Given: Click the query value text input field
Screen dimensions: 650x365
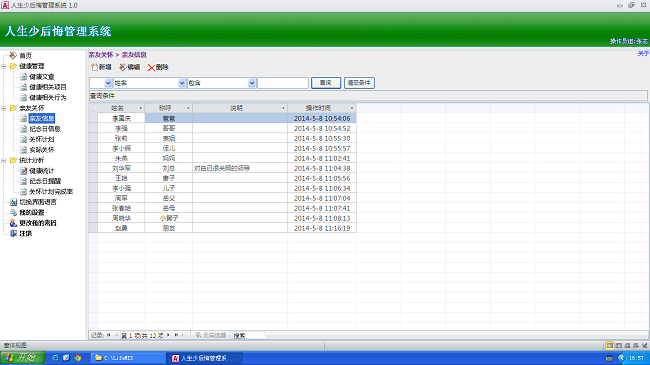Looking at the screenshot, I should (x=283, y=83).
